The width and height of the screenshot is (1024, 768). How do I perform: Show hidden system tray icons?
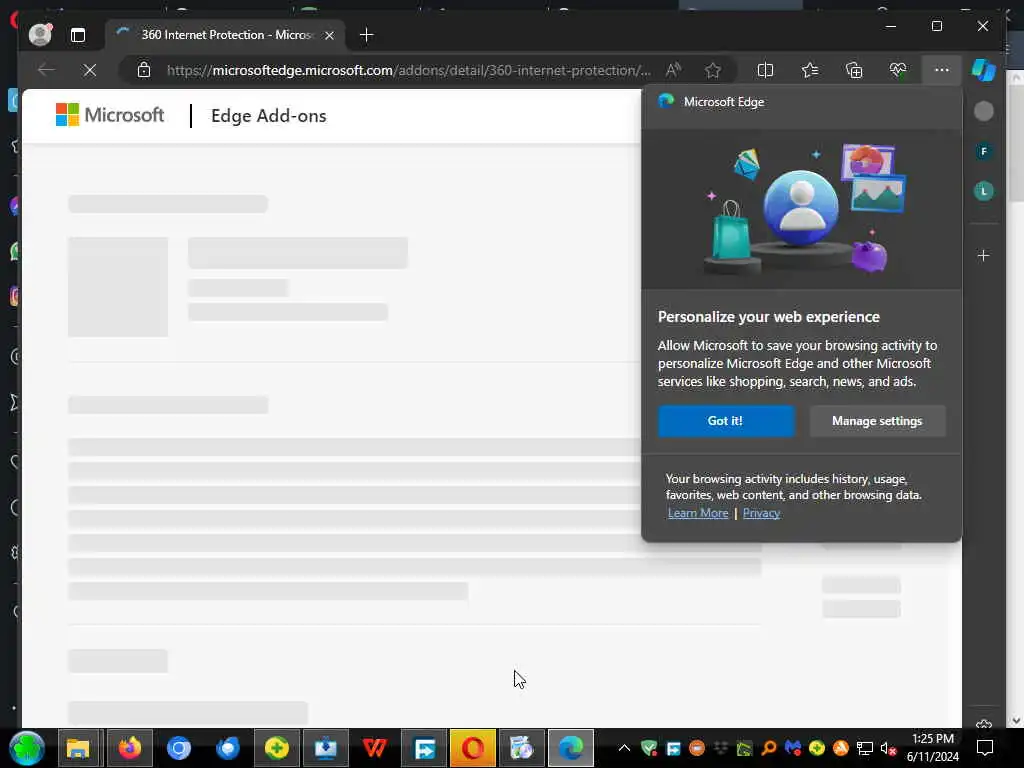point(624,748)
